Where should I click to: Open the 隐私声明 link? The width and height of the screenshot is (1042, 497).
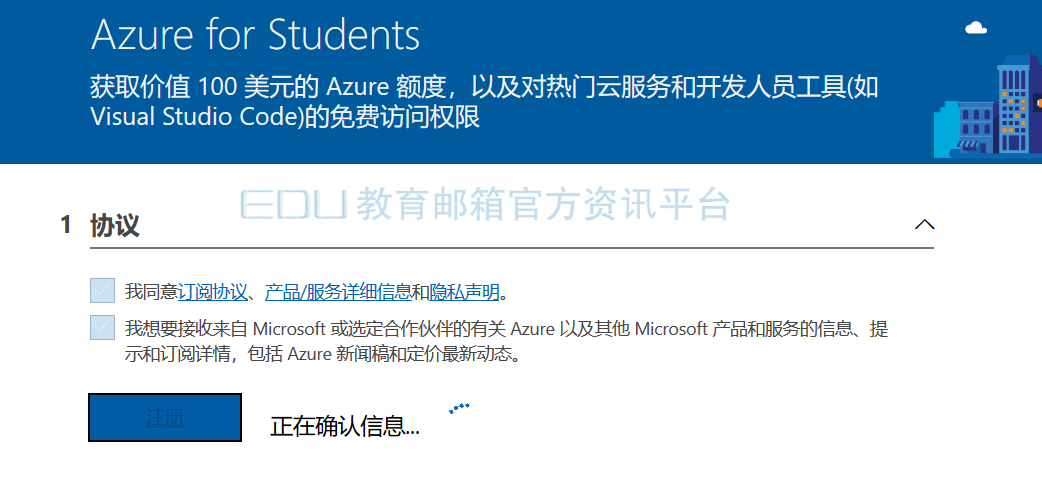[x=464, y=292]
